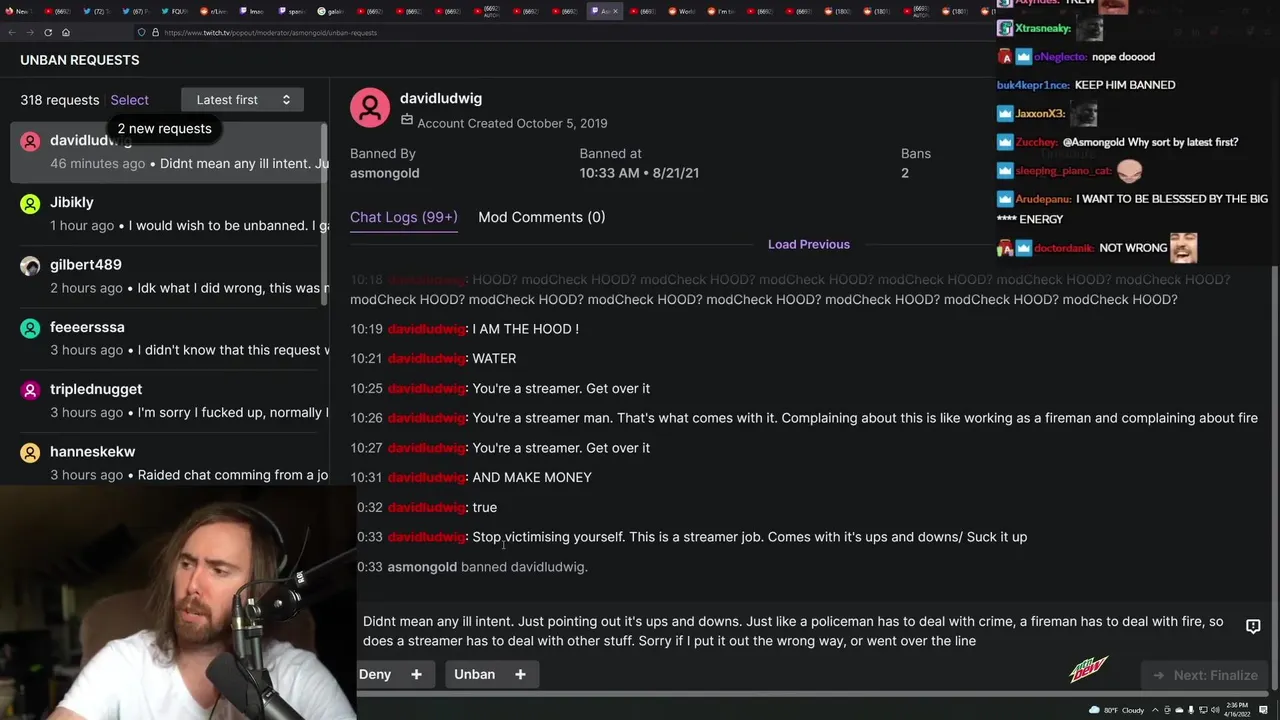Click davidludwig's pink profile avatar
The width and height of the screenshot is (1280, 720).
pos(370,108)
